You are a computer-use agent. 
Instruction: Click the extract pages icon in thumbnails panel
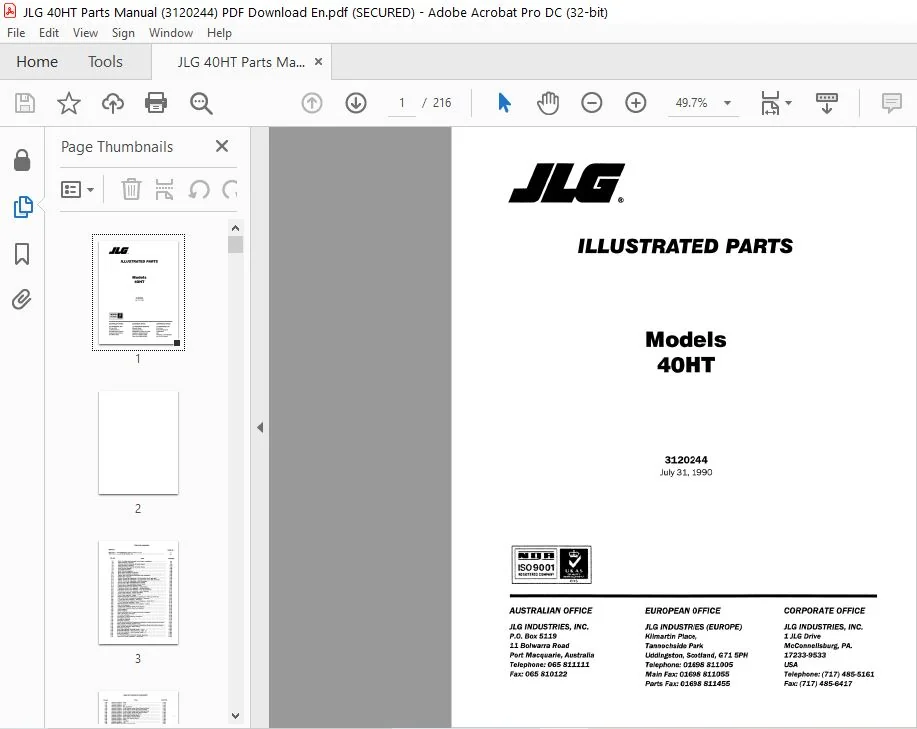164,189
